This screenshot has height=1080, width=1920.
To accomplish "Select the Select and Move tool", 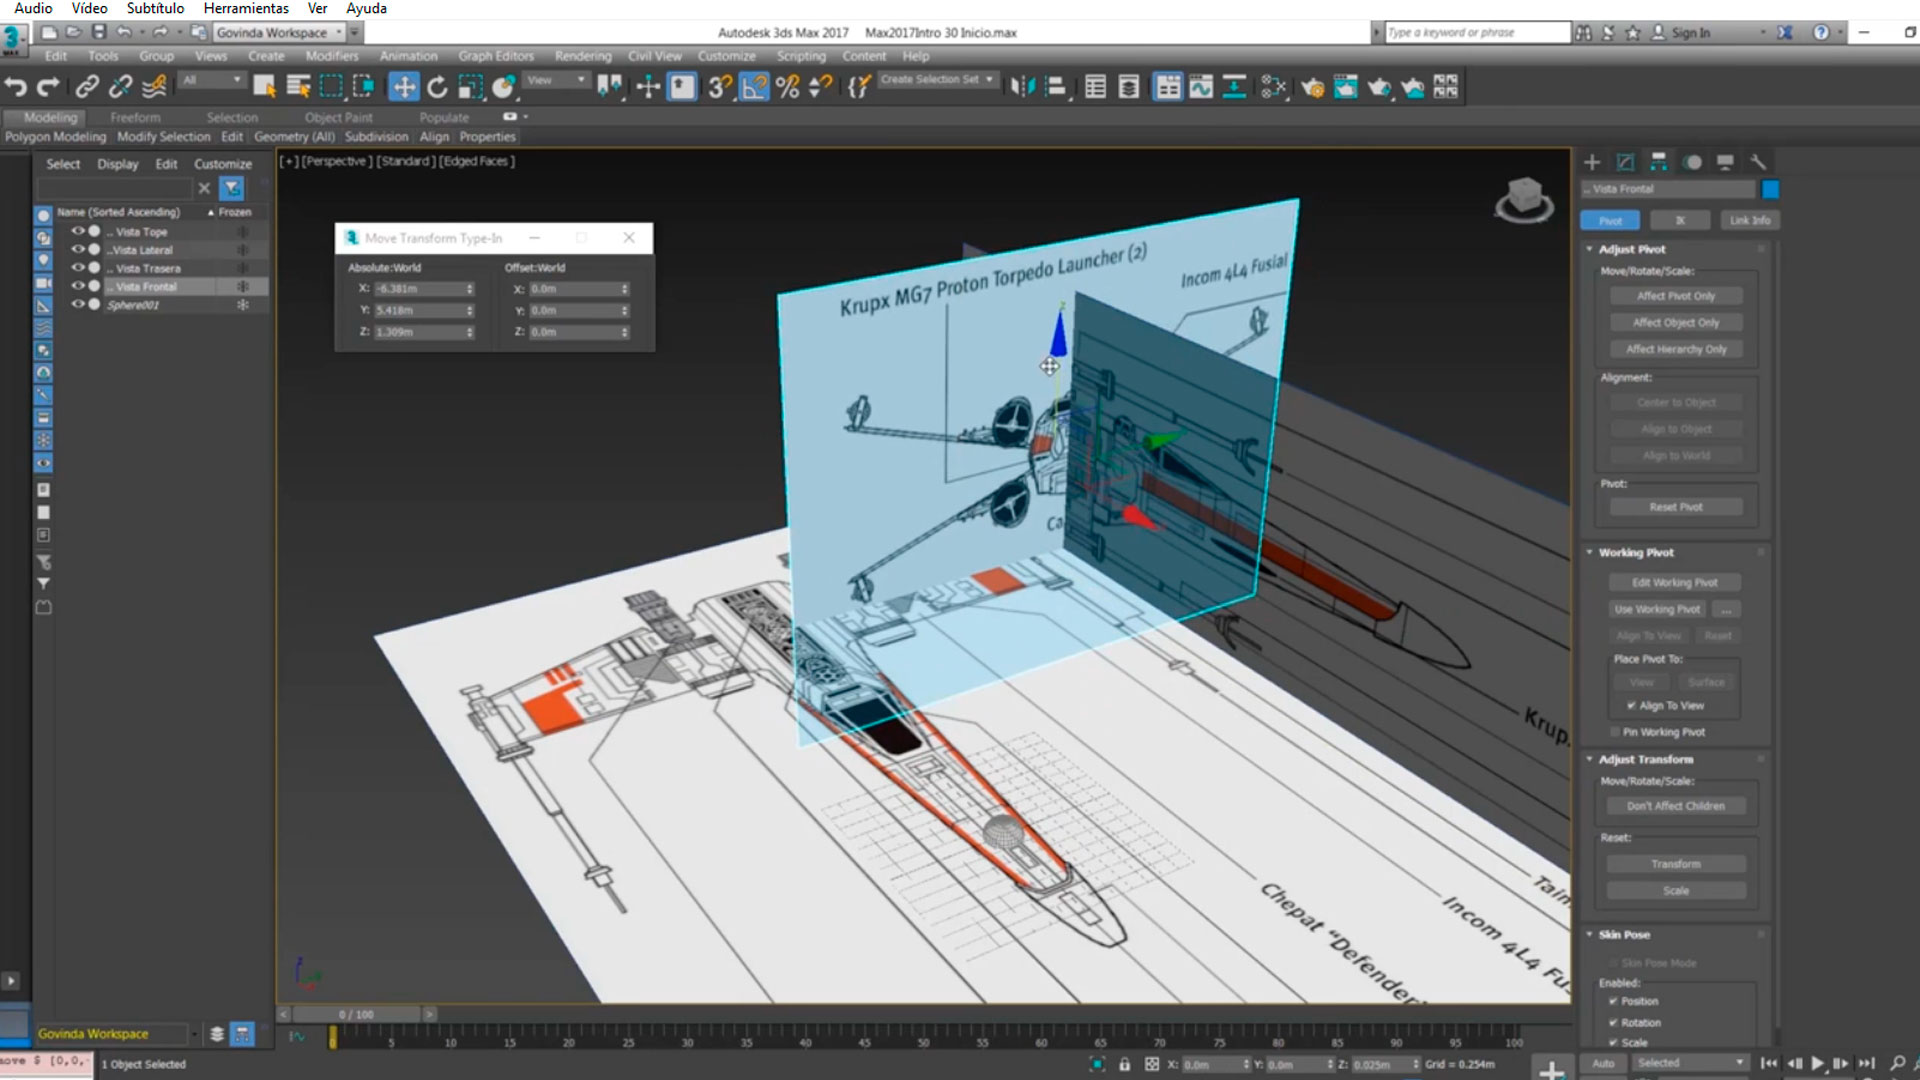I will [403, 87].
